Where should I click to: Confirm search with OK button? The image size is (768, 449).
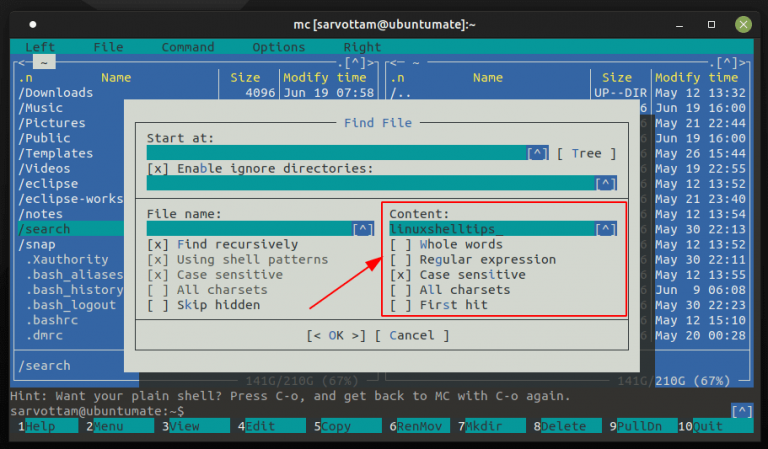click(x=336, y=335)
